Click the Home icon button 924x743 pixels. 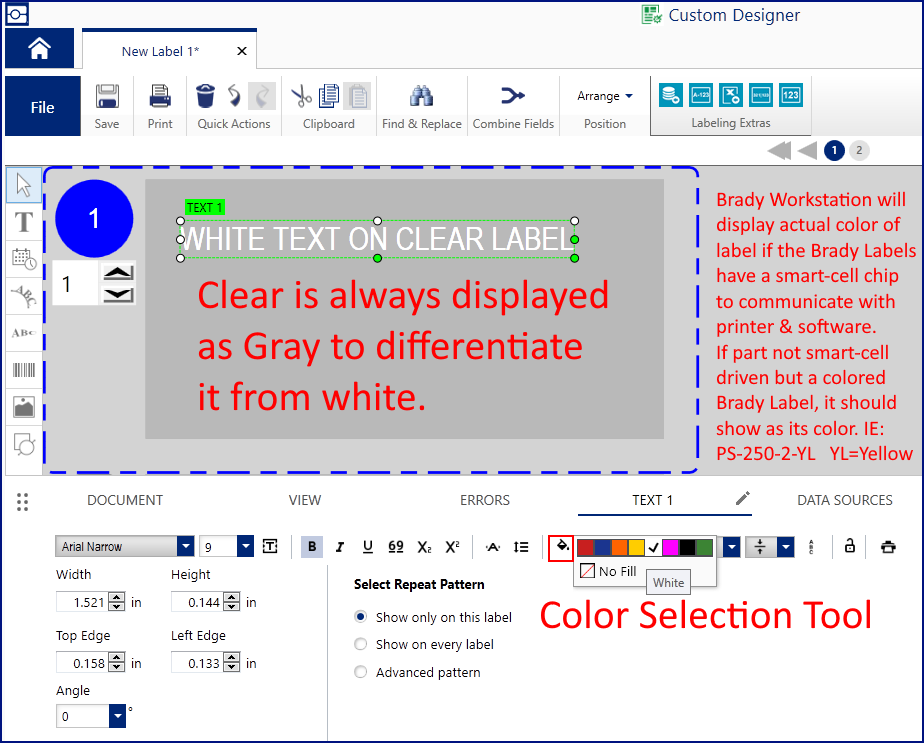coord(39,48)
